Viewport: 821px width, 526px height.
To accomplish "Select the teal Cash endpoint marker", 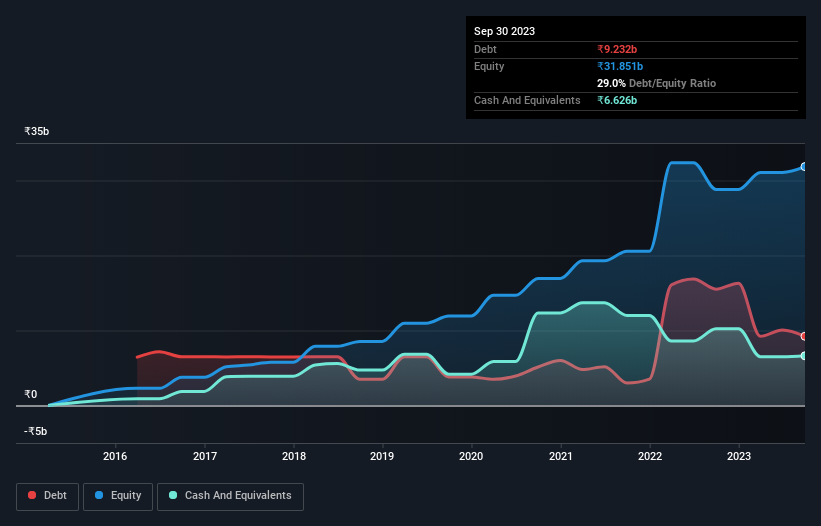I will click(x=804, y=356).
